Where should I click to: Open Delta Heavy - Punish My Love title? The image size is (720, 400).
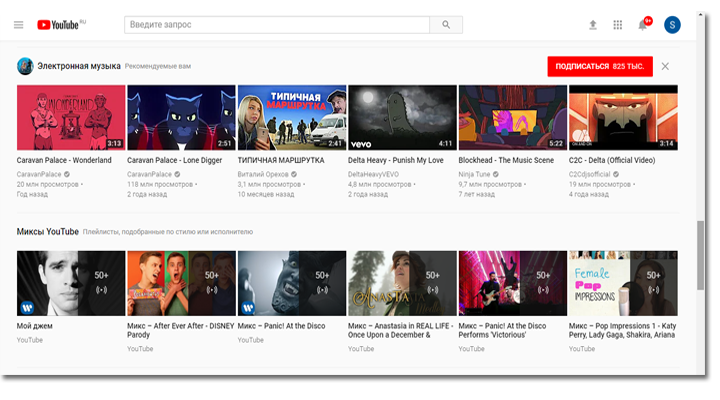(x=396, y=160)
